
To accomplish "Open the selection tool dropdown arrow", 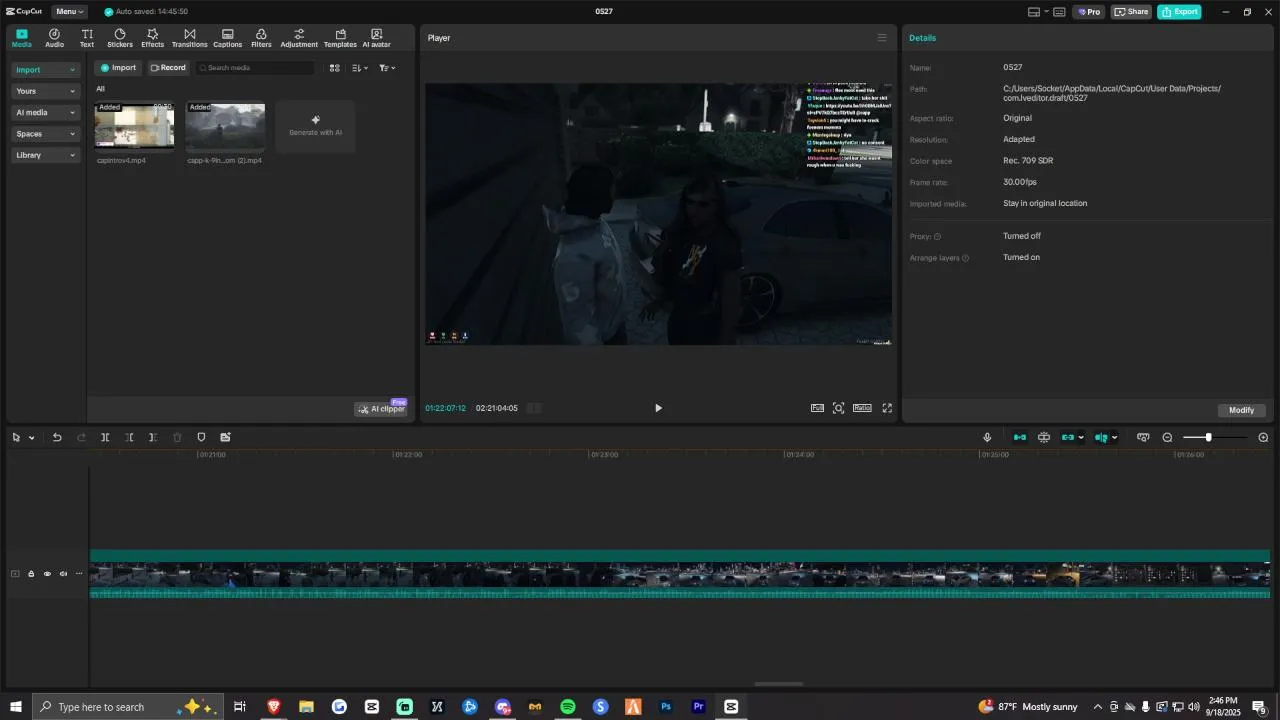I will click(x=31, y=438).
